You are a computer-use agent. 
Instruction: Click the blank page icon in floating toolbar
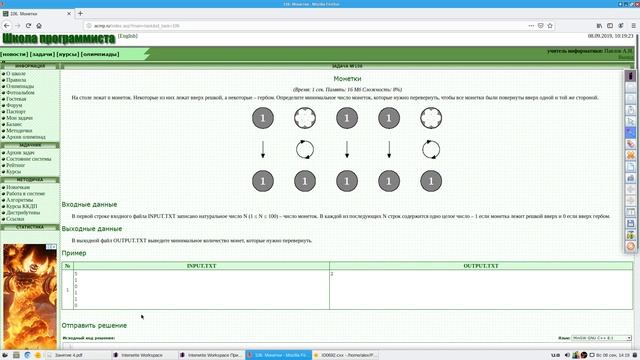pos(631,167)
